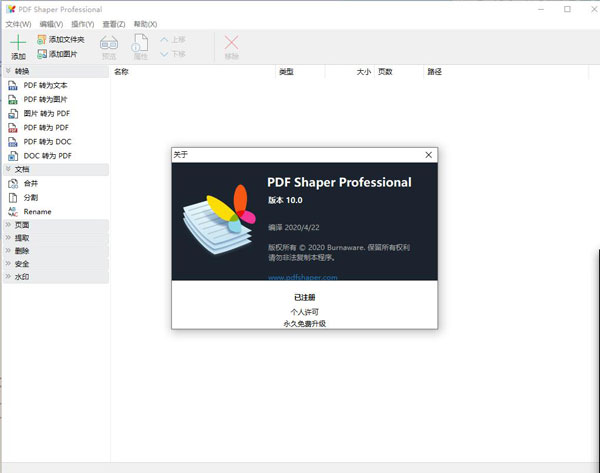The image size is (600, 473).
Task: Click the PDF Shaper title bar logo
Action: pyautogui.click(x=11, y=9)
